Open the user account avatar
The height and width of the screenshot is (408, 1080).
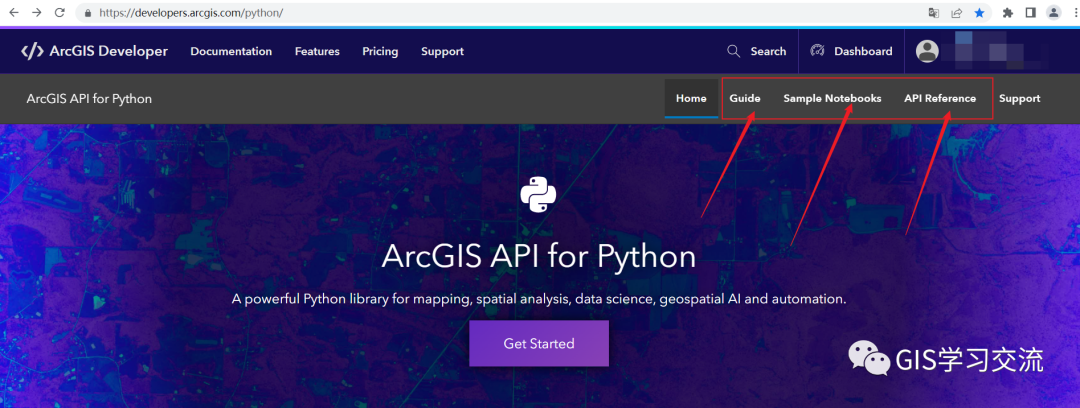click(x=928, y=51)
